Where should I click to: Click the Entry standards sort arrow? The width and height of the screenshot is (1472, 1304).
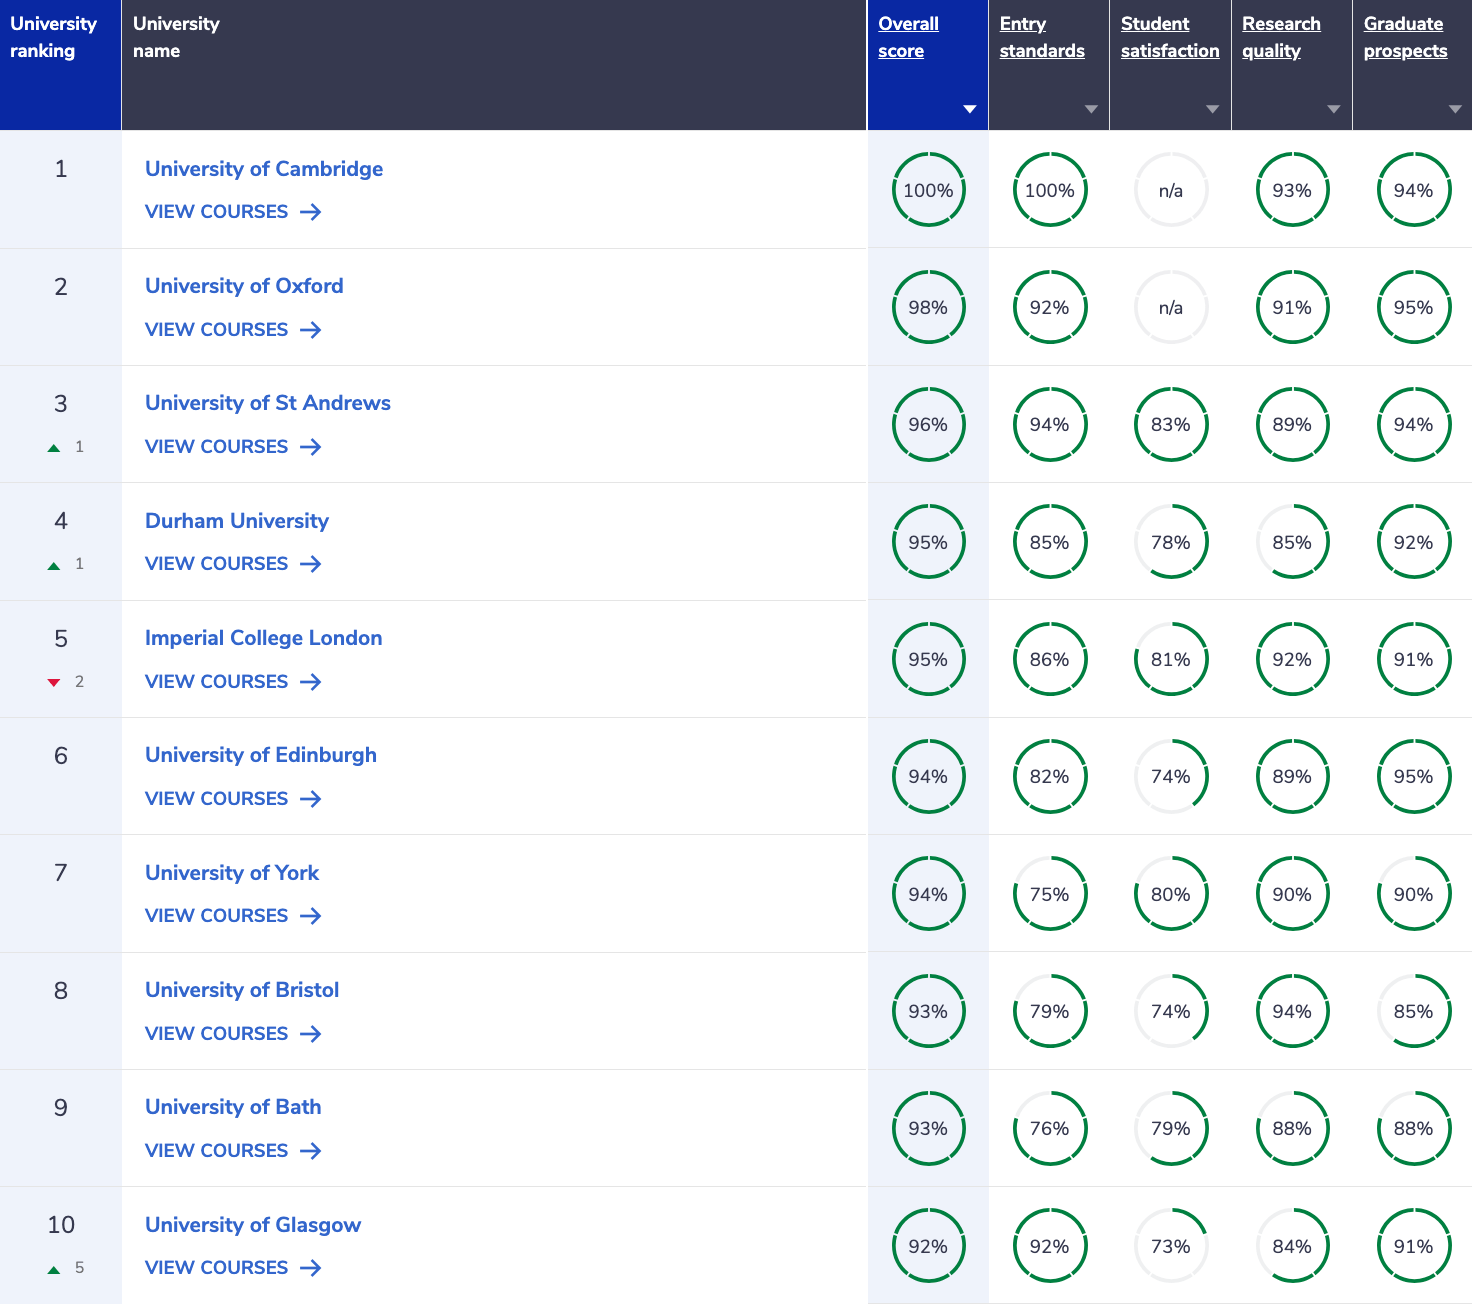point(1091,109)
